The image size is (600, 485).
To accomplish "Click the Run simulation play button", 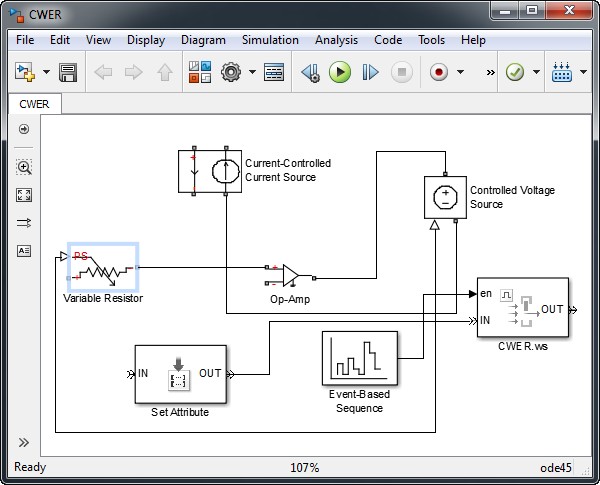I will [x=340, y=72].
